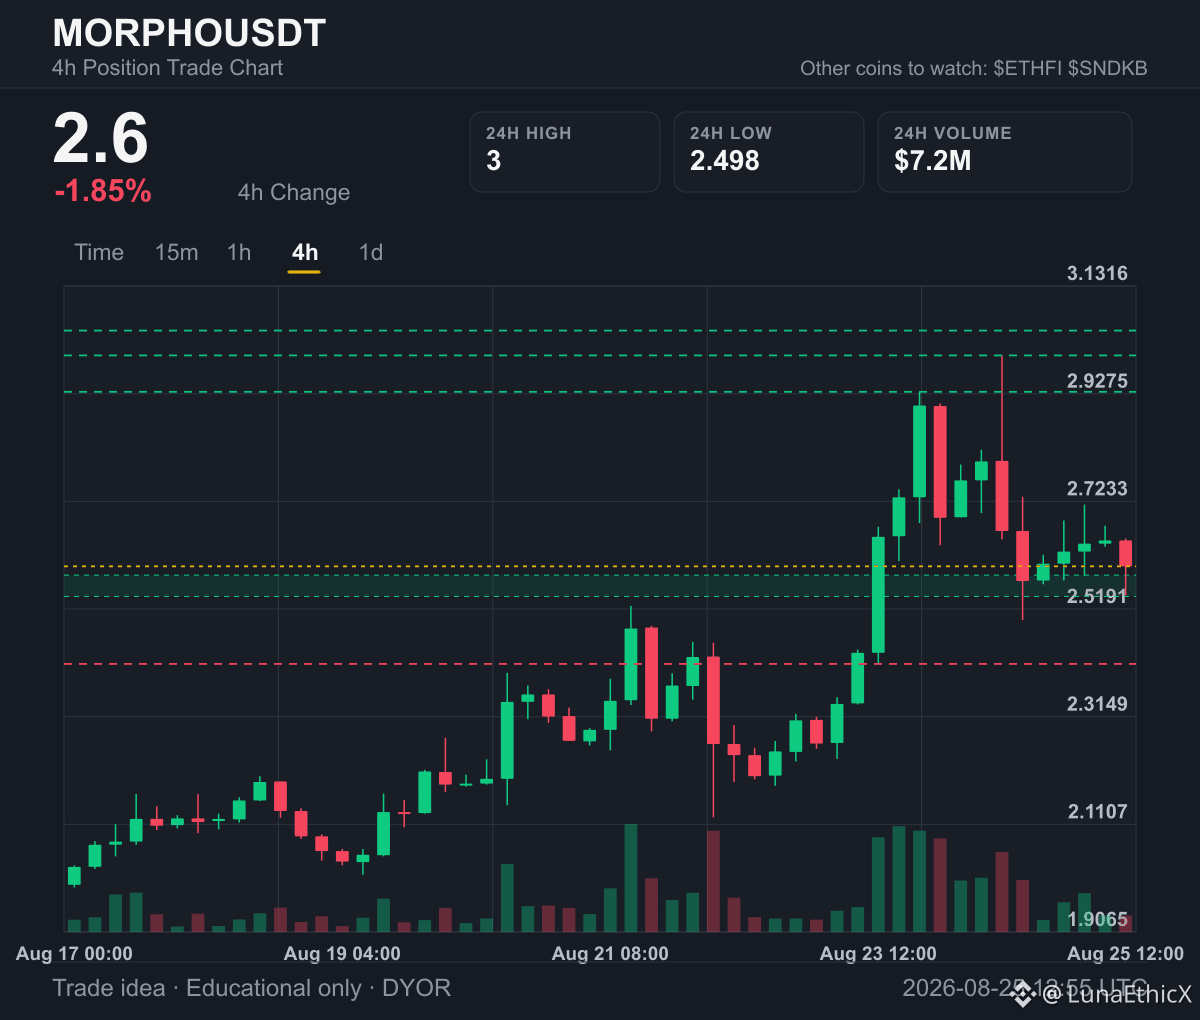
Task: Click the Trade idea disclaimer text
Action: click(x=251, y=988)
